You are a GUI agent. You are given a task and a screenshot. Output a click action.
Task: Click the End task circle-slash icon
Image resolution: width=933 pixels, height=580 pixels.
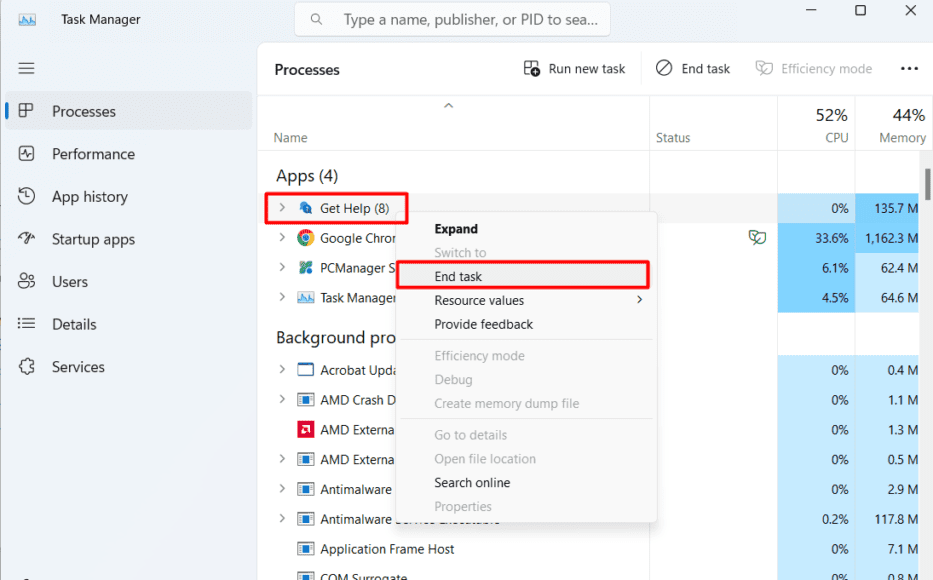664,68
